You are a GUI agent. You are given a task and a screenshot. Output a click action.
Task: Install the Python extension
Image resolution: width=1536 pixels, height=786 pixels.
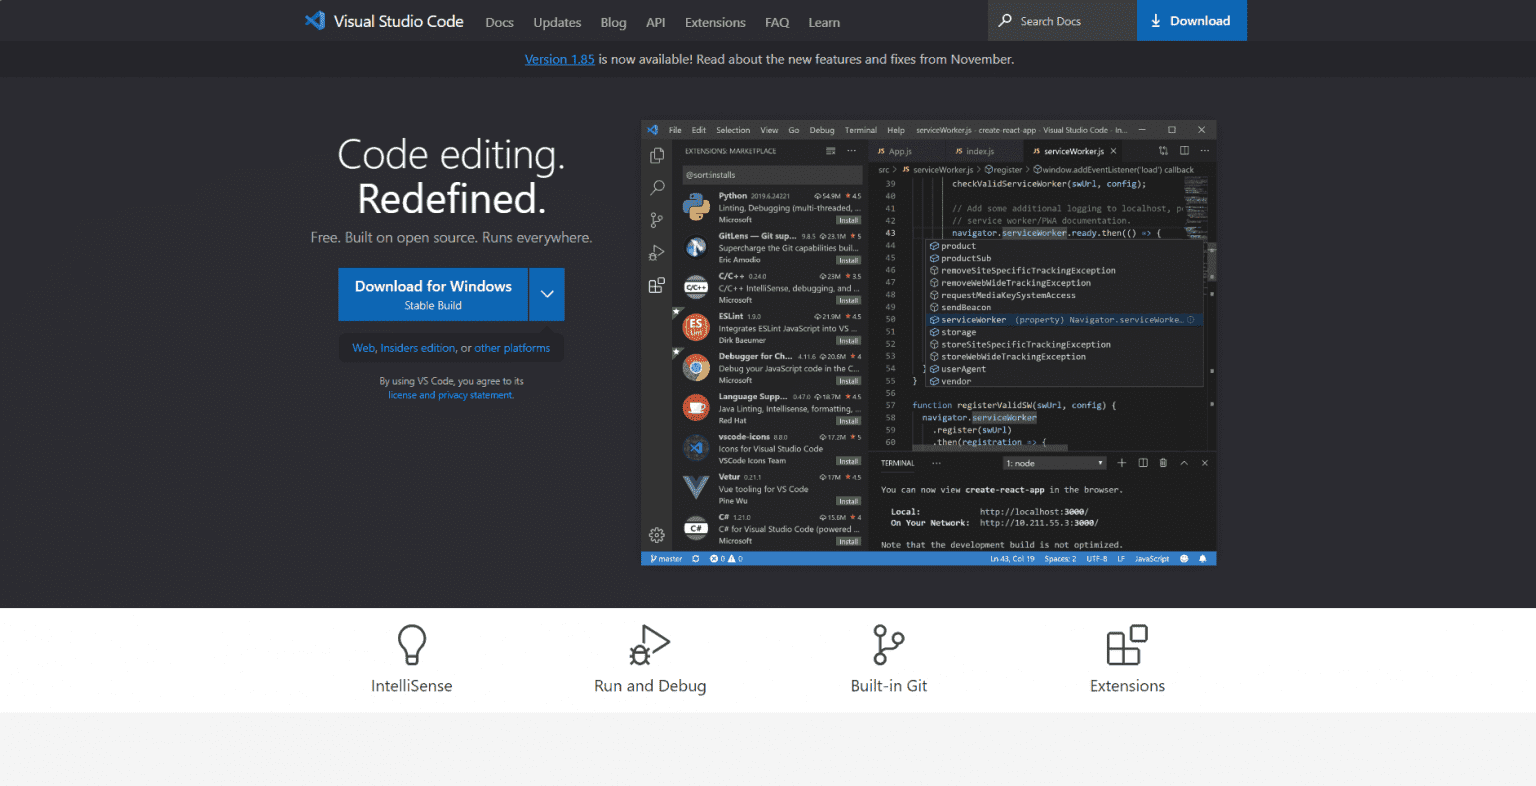coord(848,220)
